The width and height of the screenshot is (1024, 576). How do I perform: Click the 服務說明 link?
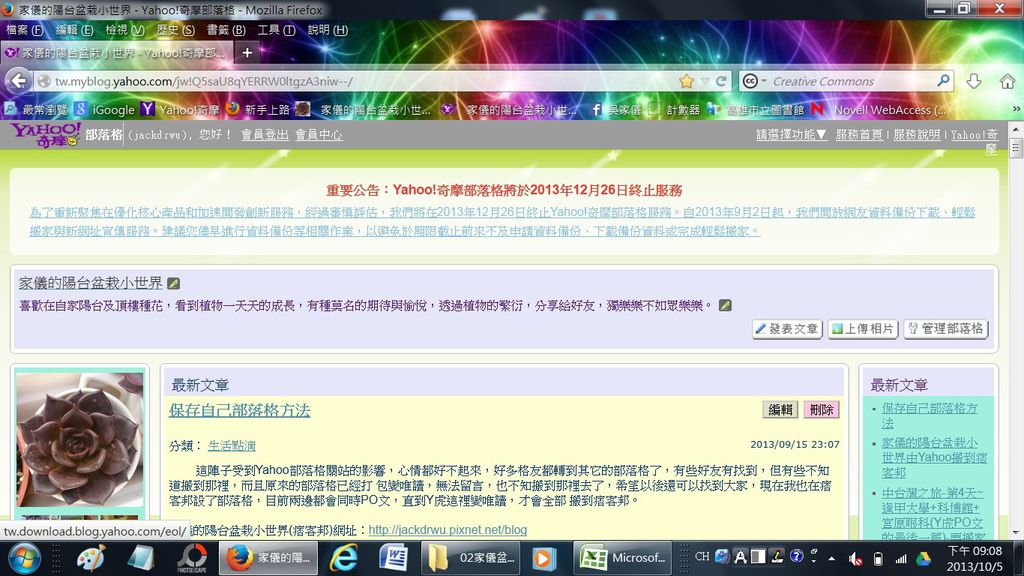point(917,135)
